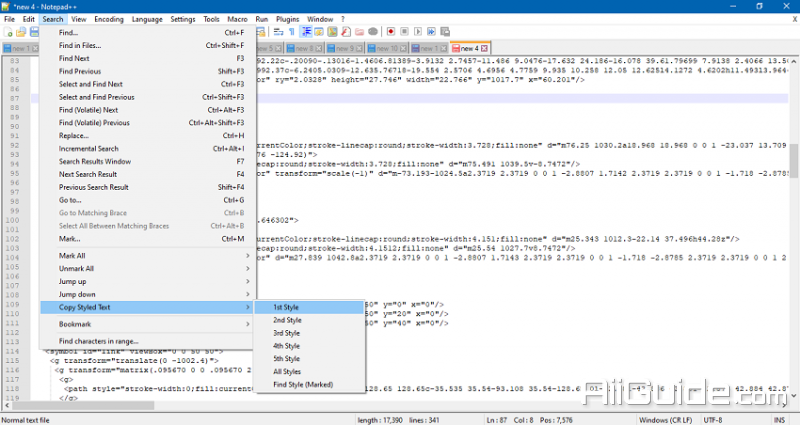Open the Macro menu

tap(237, 19)
